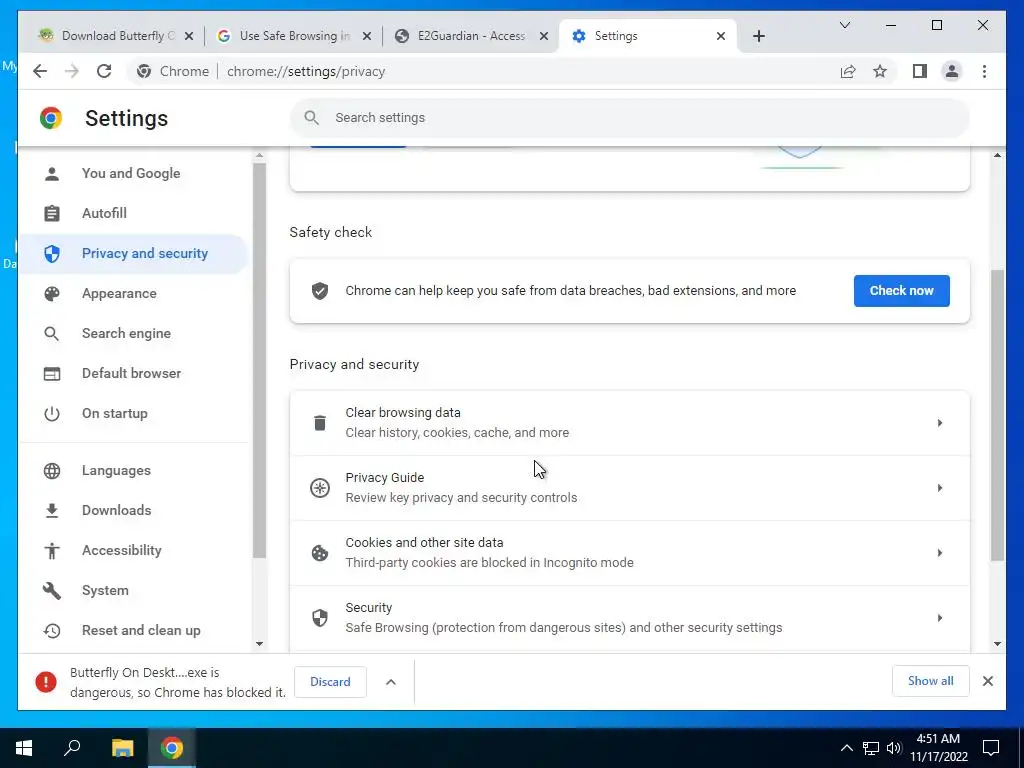Click the cookie icon
1024x768 pixels.
(320, 553)
